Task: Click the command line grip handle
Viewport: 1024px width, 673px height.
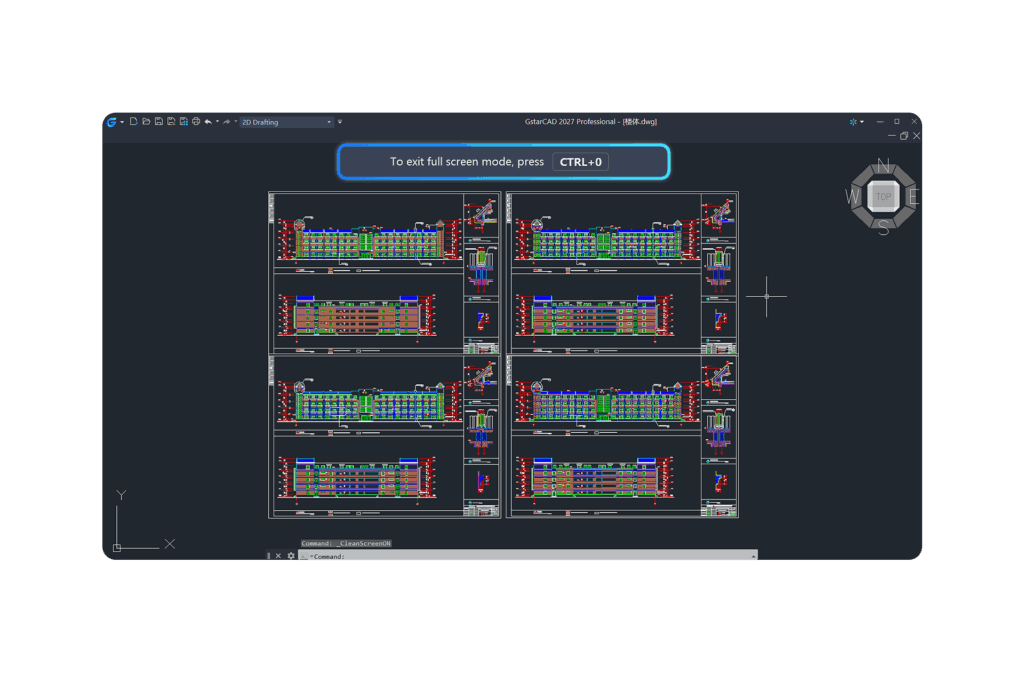Action: coord(268,556)
